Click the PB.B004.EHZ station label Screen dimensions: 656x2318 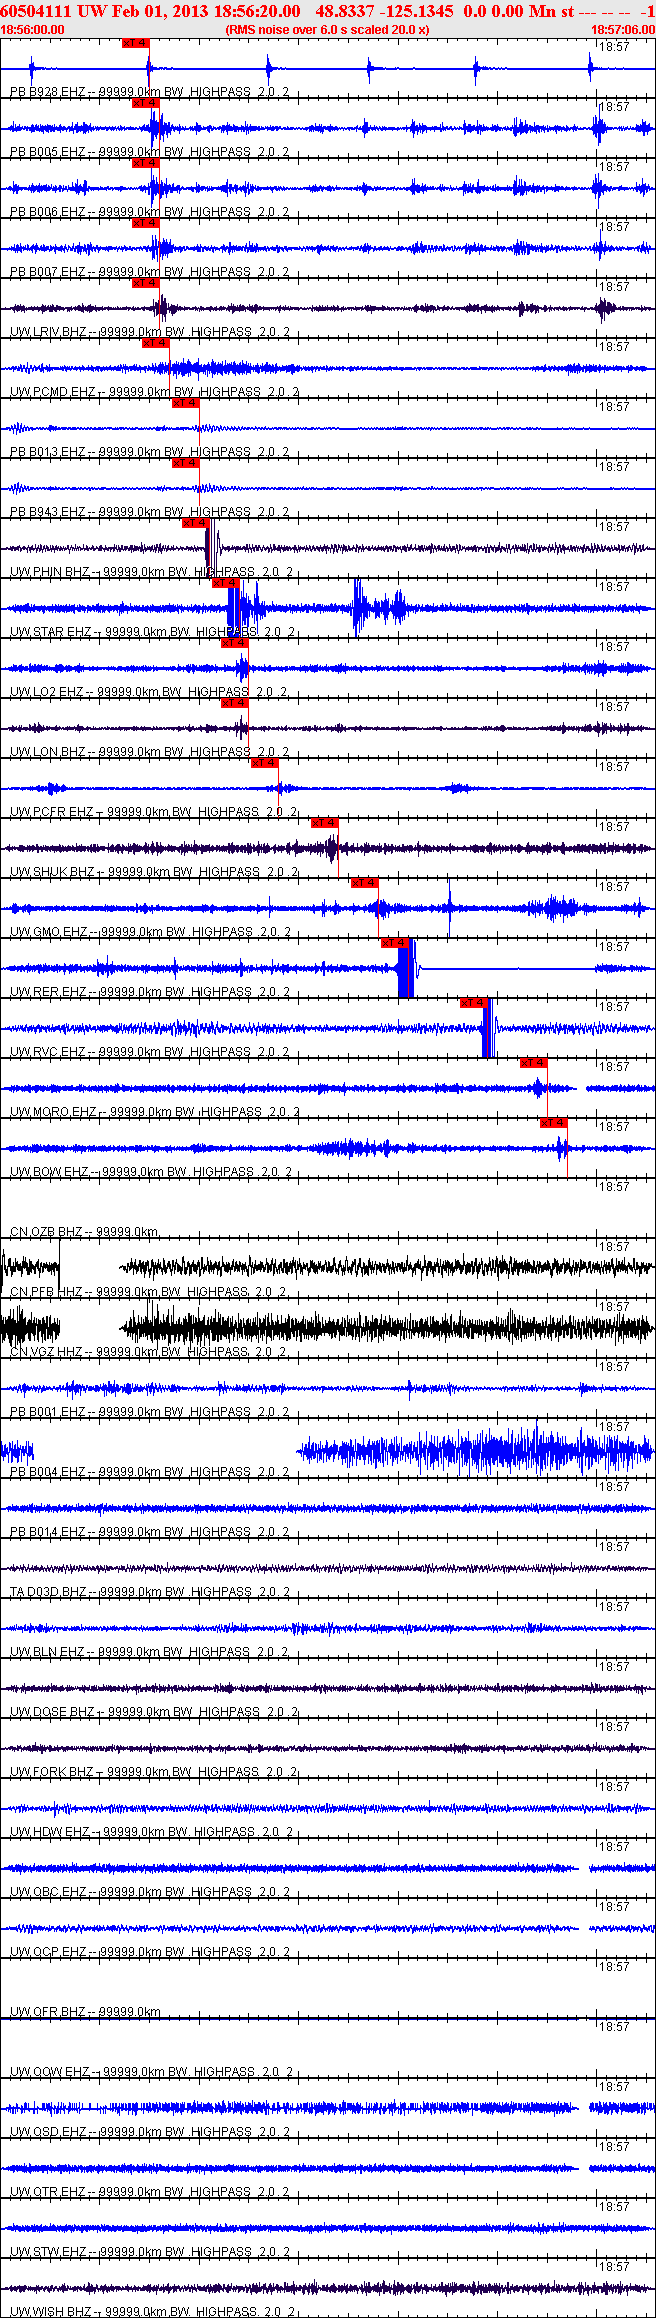point(48,1472)
